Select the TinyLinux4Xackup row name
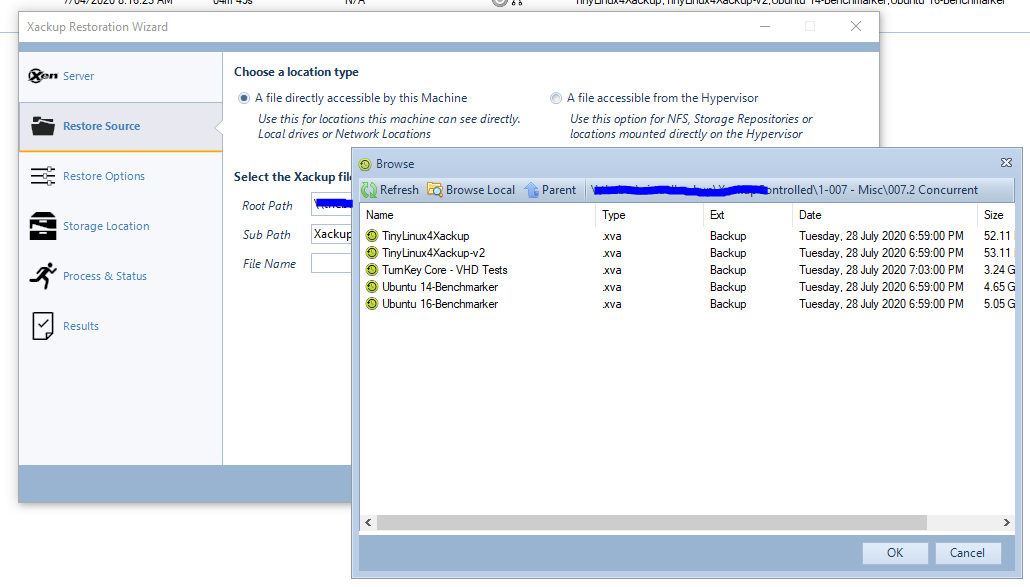1030x587 pixels. (426, 236)
